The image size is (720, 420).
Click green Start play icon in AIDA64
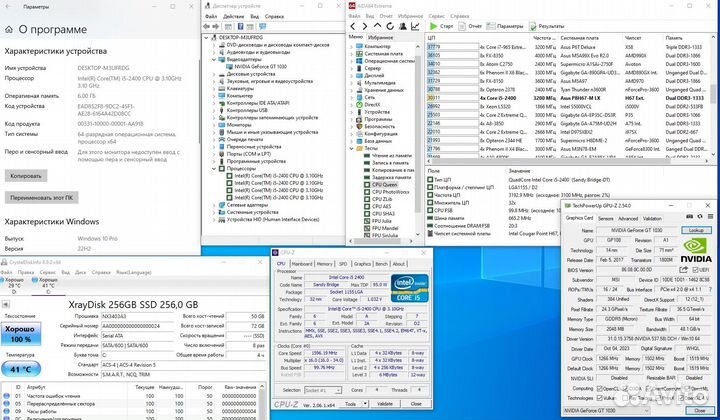(x=433, y=26)
